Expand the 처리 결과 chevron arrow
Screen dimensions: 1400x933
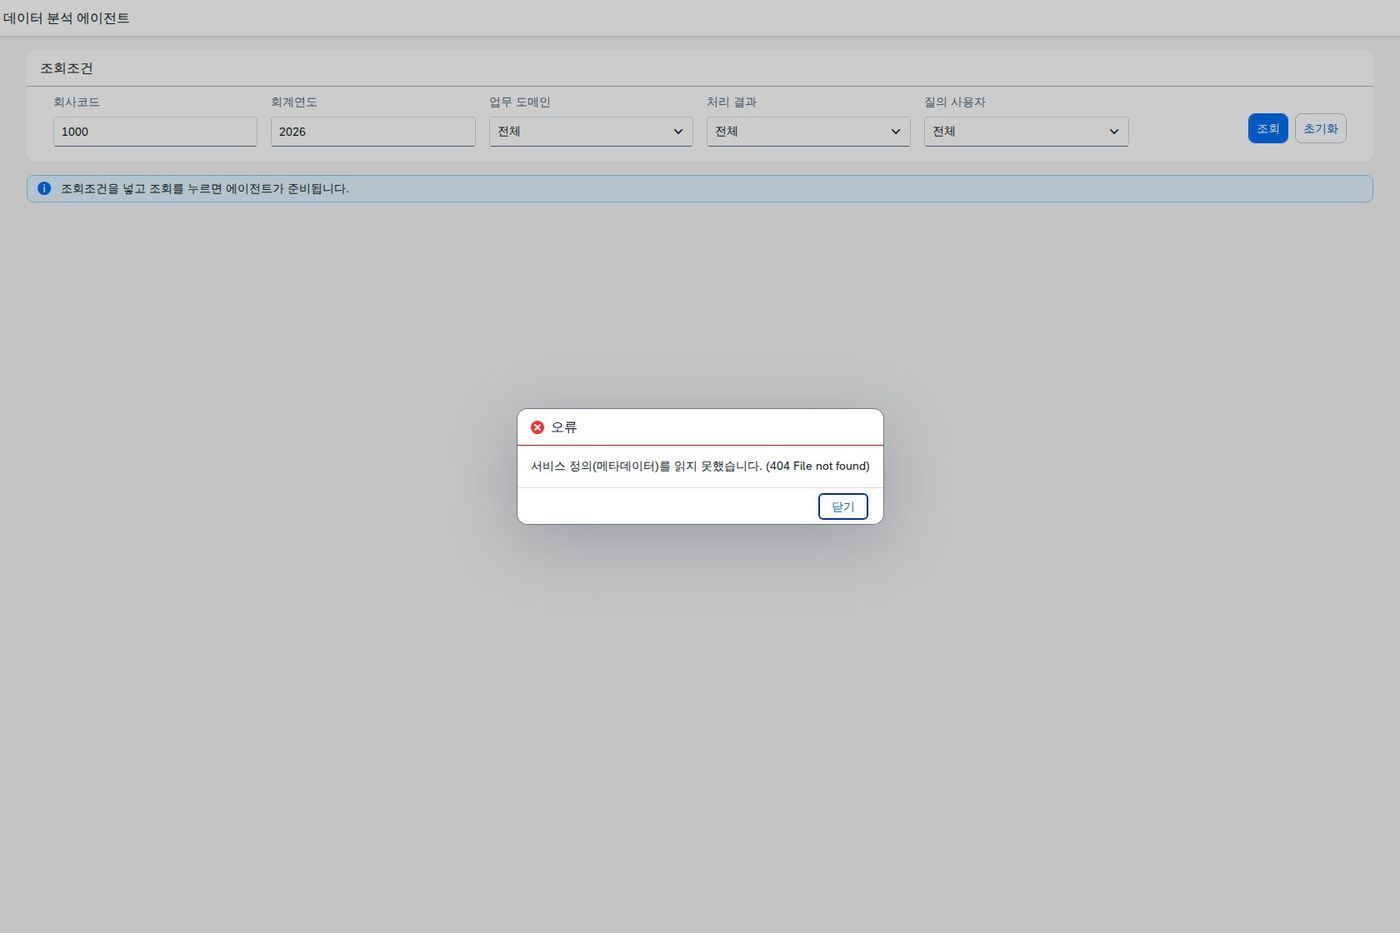click(x=896, y=131)
